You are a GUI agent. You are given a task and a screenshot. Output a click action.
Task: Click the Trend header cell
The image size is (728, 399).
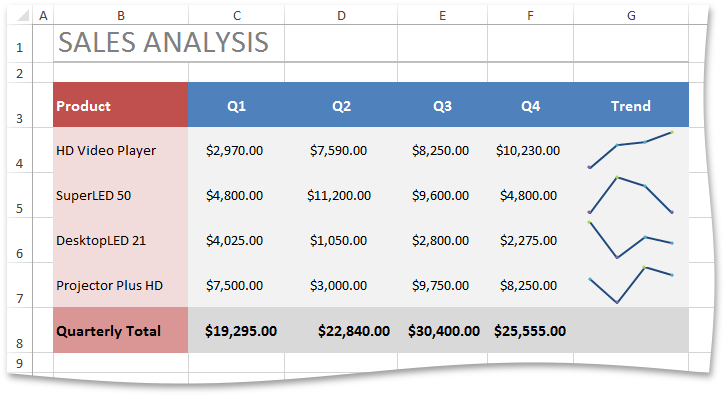pos(631,105)
